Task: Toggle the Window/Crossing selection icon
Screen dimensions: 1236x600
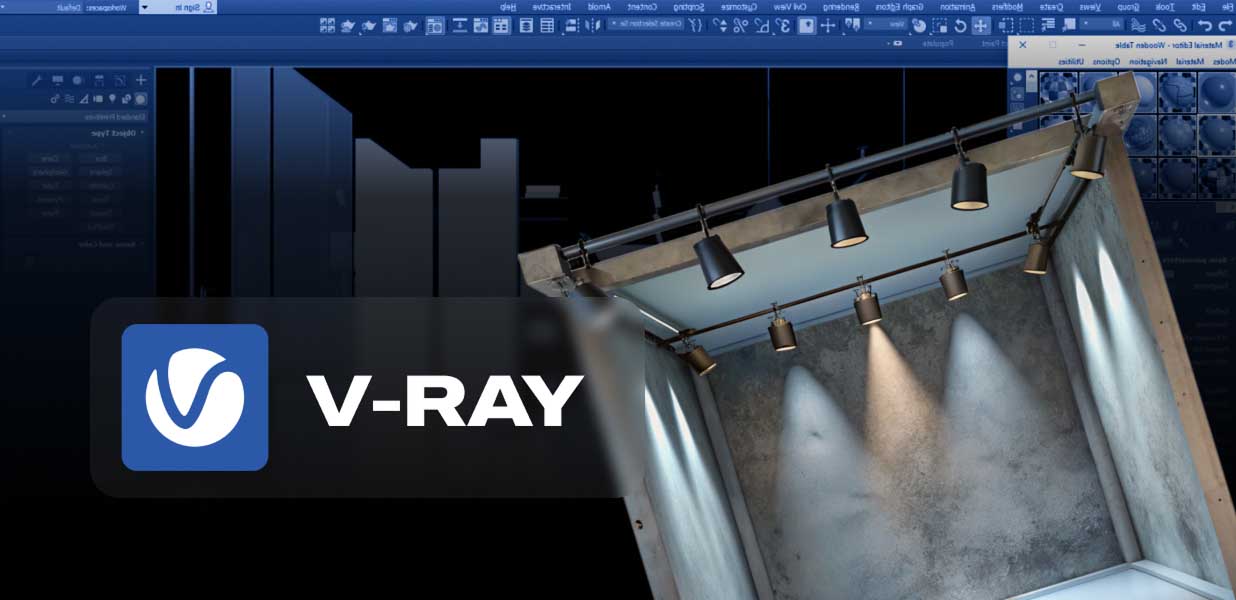Action: click(x=1005, y=25)
